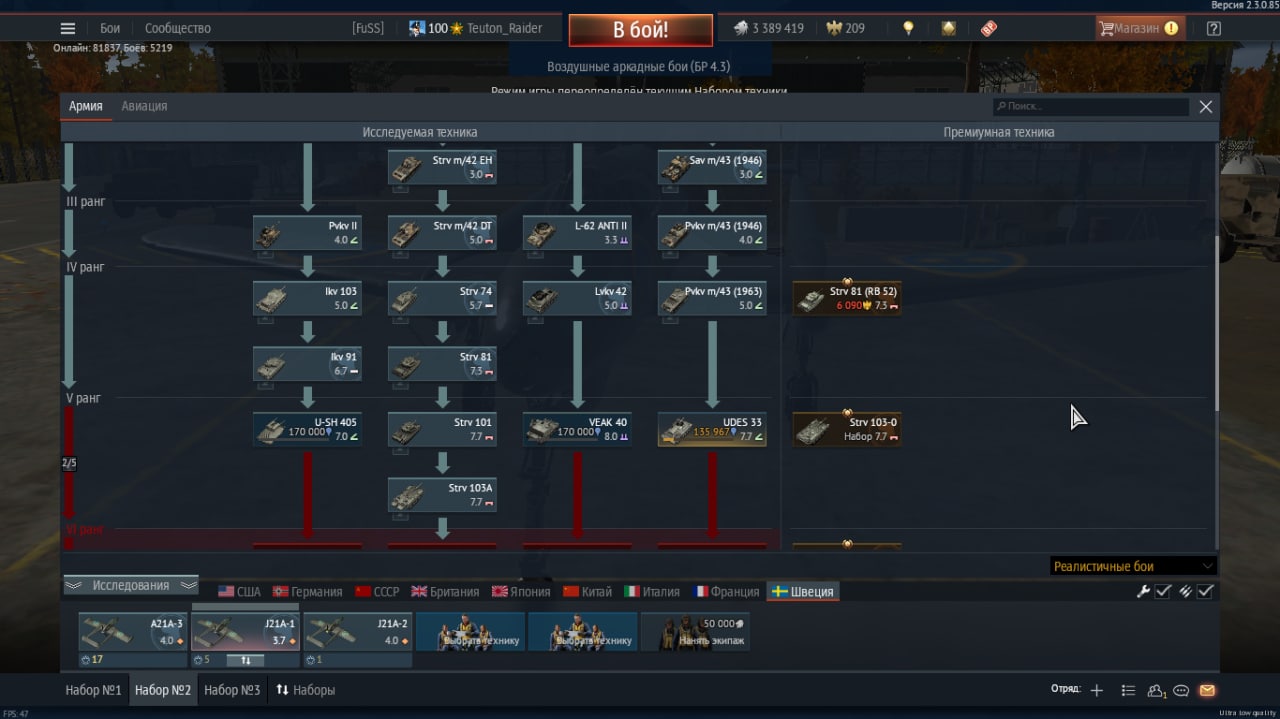Viewport: 1280px width, 719px height.
Task: Select the Италия nation tab
Action: click(x=652, y=591)
